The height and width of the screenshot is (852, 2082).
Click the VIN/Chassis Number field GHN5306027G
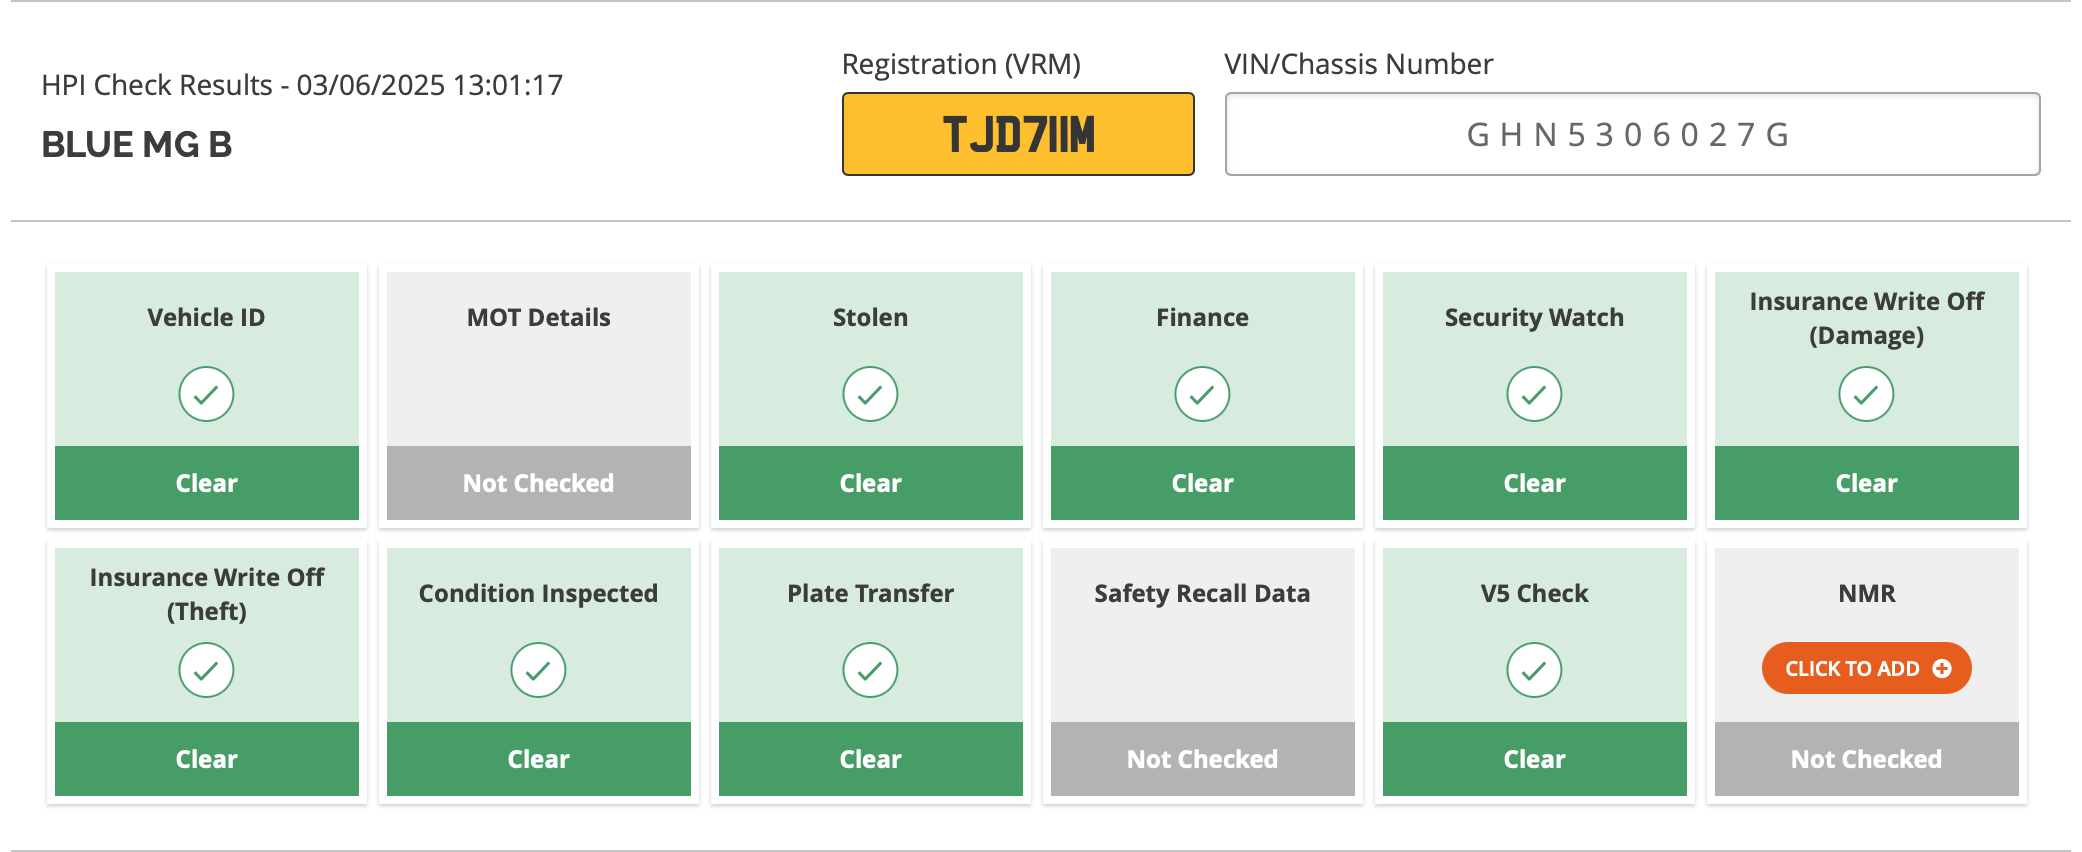click(x=1632, y=134)
